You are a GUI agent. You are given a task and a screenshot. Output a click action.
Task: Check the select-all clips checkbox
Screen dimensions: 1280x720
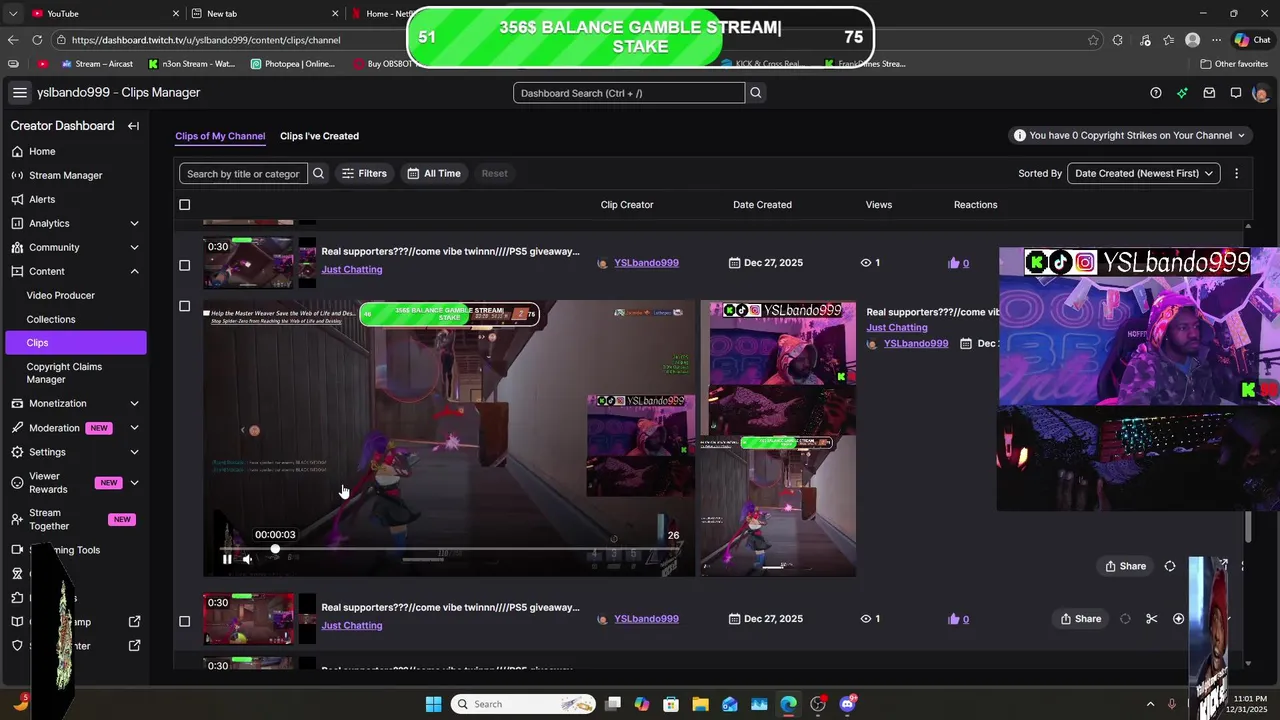point(184,205)
